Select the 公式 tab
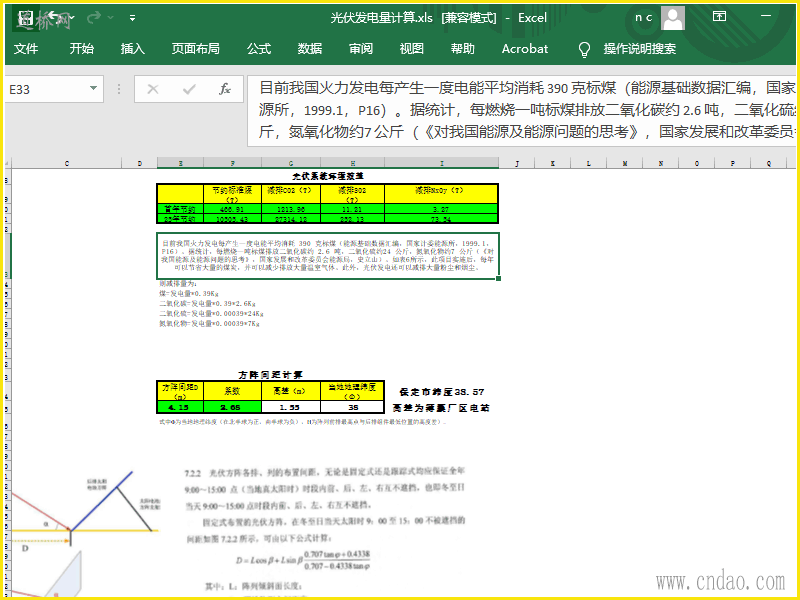The image size is (800, 600). (x=259, y=48)
